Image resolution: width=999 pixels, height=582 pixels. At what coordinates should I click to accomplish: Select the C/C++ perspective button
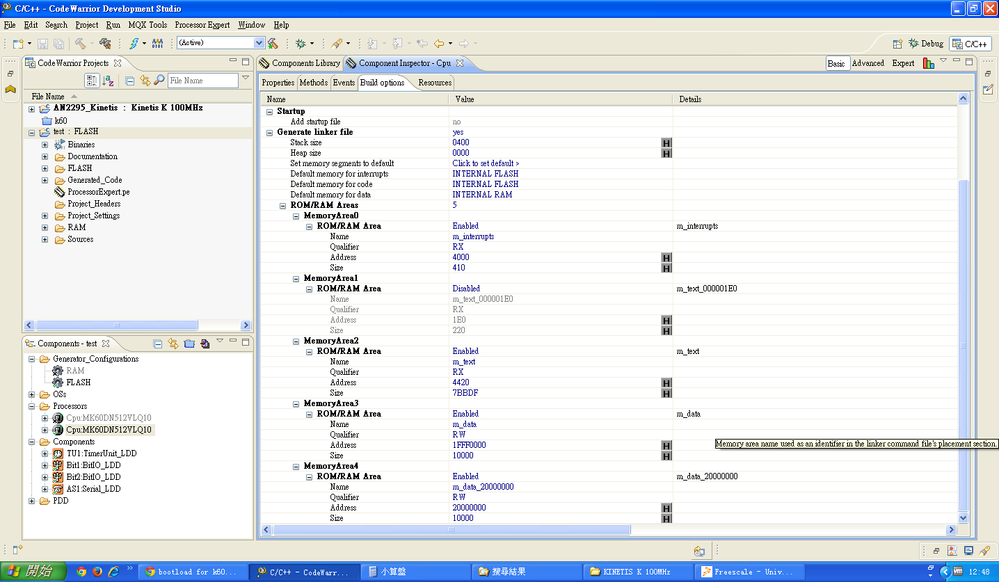[970, 43]
